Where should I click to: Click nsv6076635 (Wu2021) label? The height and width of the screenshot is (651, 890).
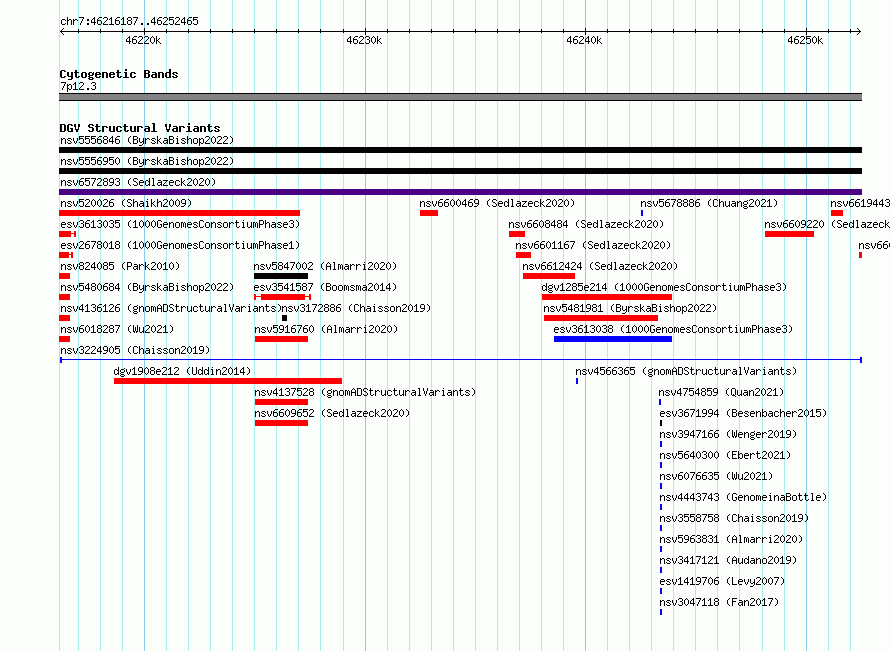tap(716, 476)
